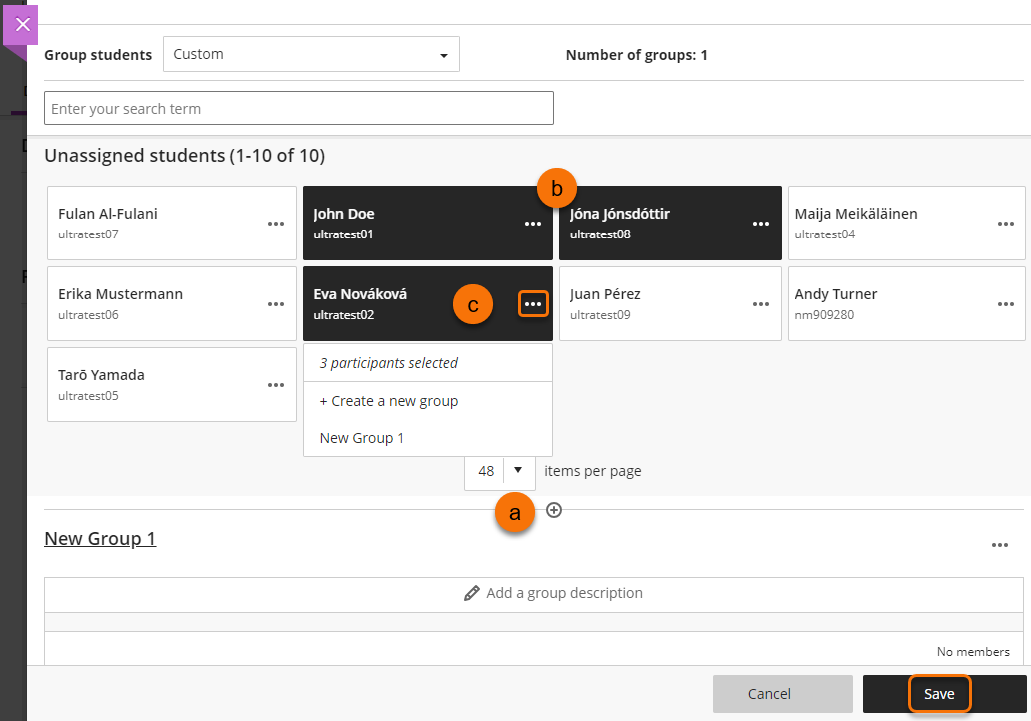Open options menu for Maija Meikäläinen

click(1006, 224)
